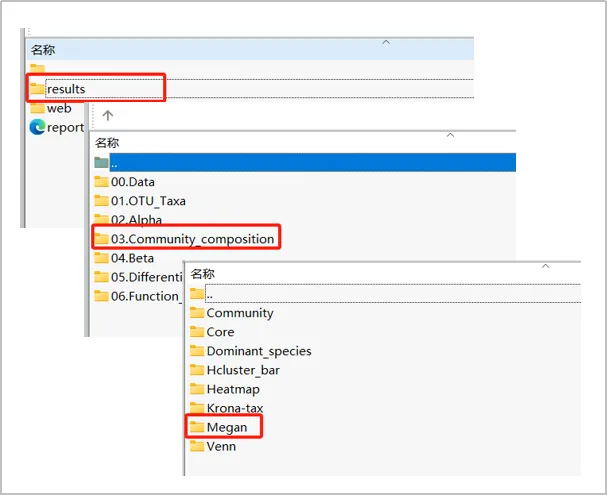The height and width of the screenshot is (495, 607).
Task: Open the Community folder
Action: [240, 313]
